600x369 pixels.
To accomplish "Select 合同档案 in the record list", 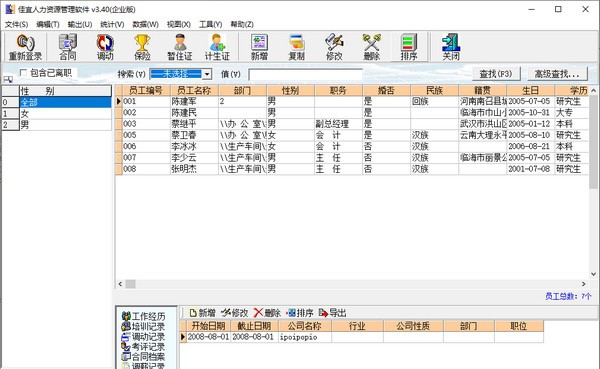I will tap(143, 357).
